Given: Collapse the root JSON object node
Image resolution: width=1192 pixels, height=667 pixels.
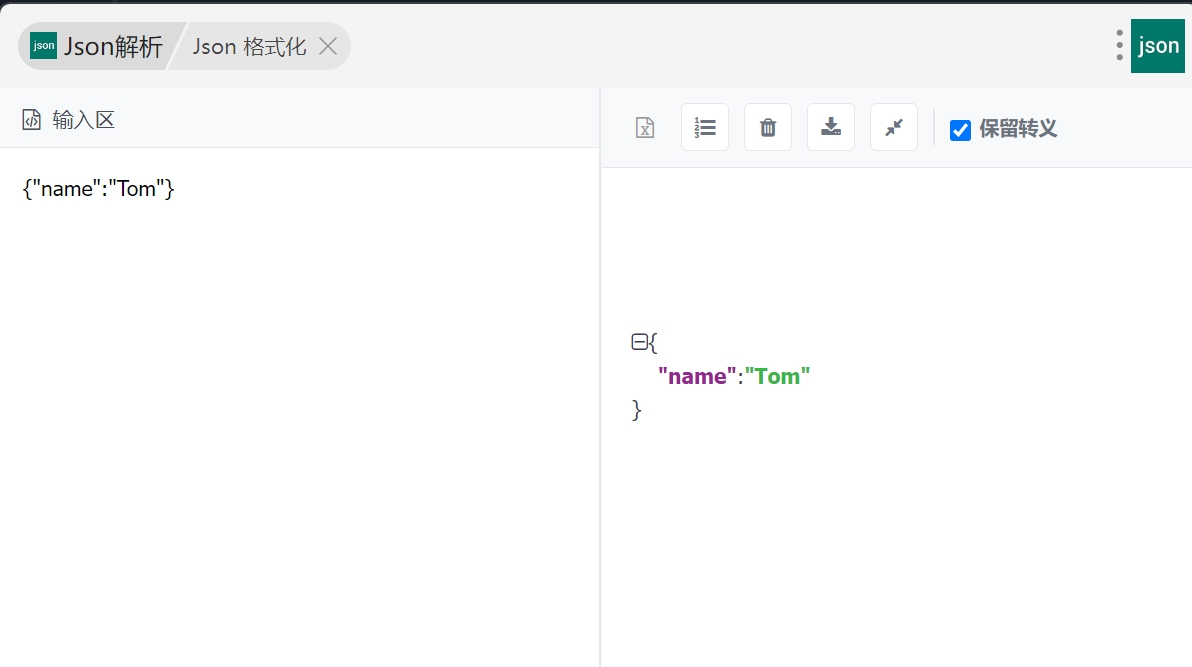Looking at the screenshot, I should [x=639, y=342].
